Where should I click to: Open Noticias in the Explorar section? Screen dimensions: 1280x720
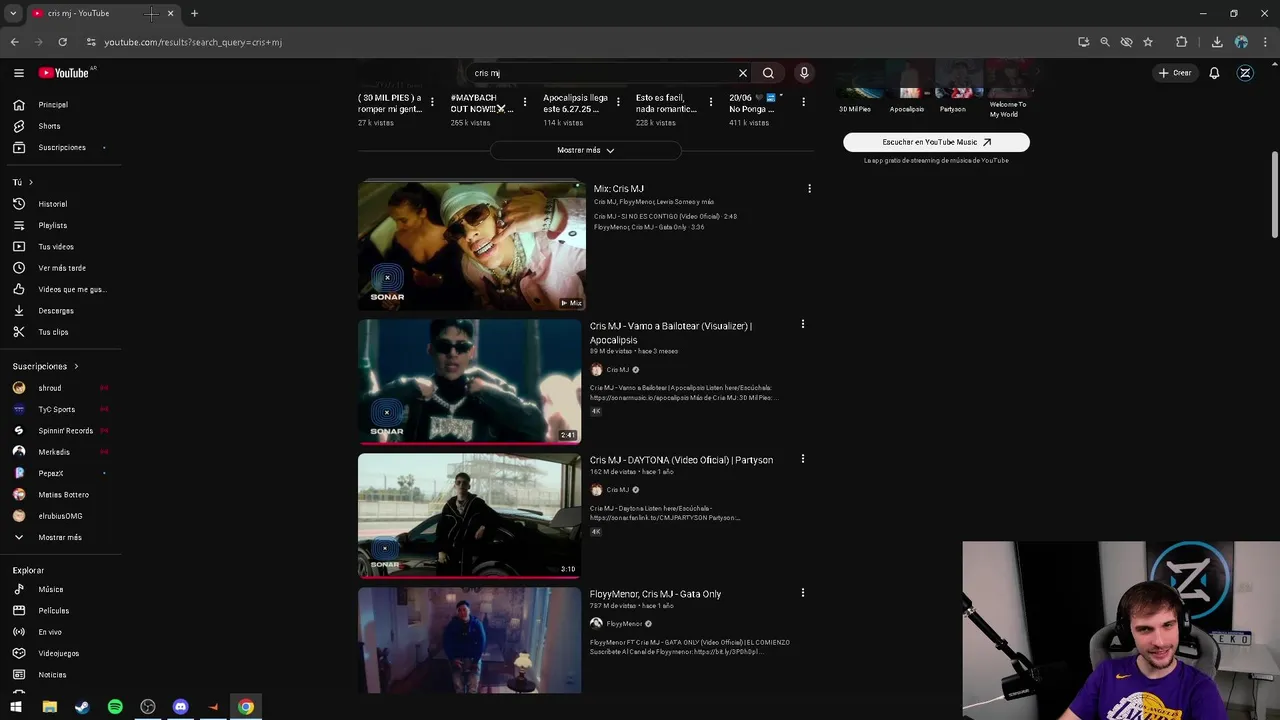pos(52,675)
